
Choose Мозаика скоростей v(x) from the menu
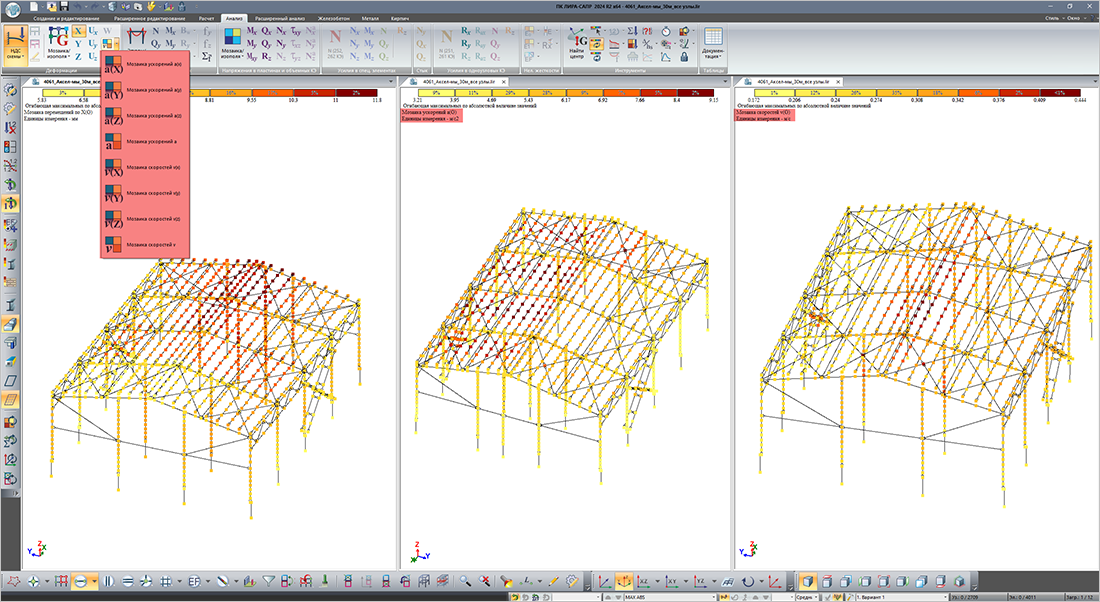pyautogui.click(x=145, y=168)
